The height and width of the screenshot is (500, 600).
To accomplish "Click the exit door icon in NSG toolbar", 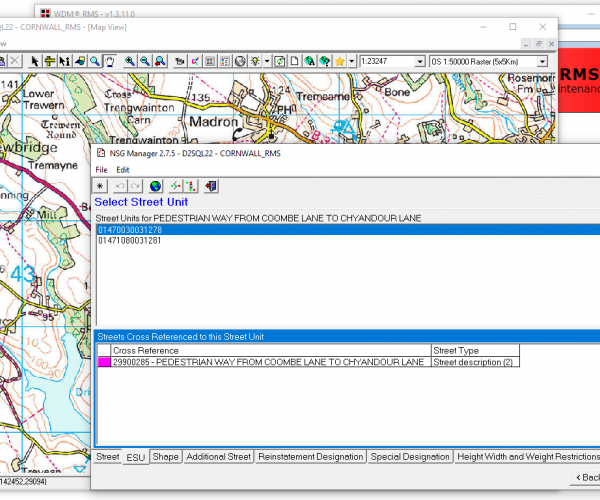I will click(x=211, y=186).
